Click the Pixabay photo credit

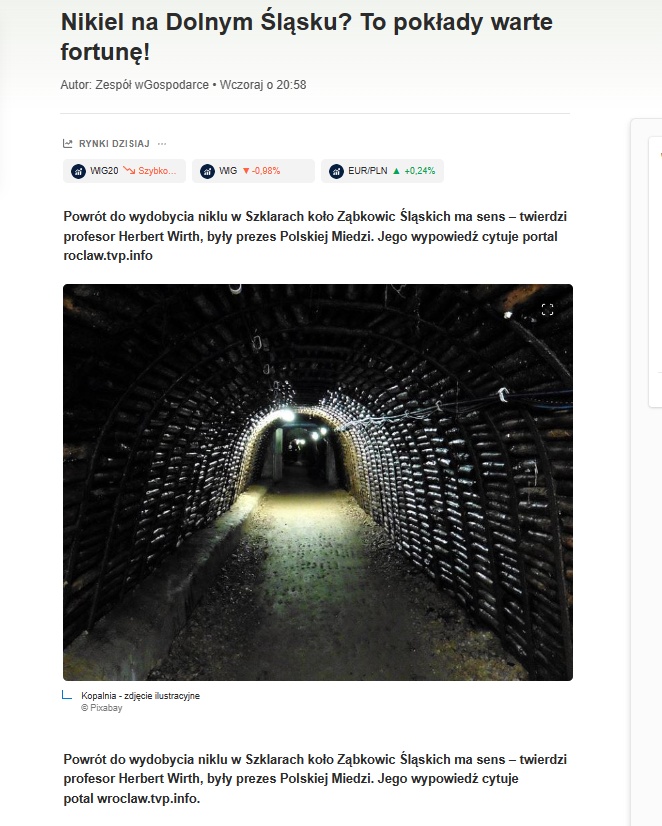102,708
